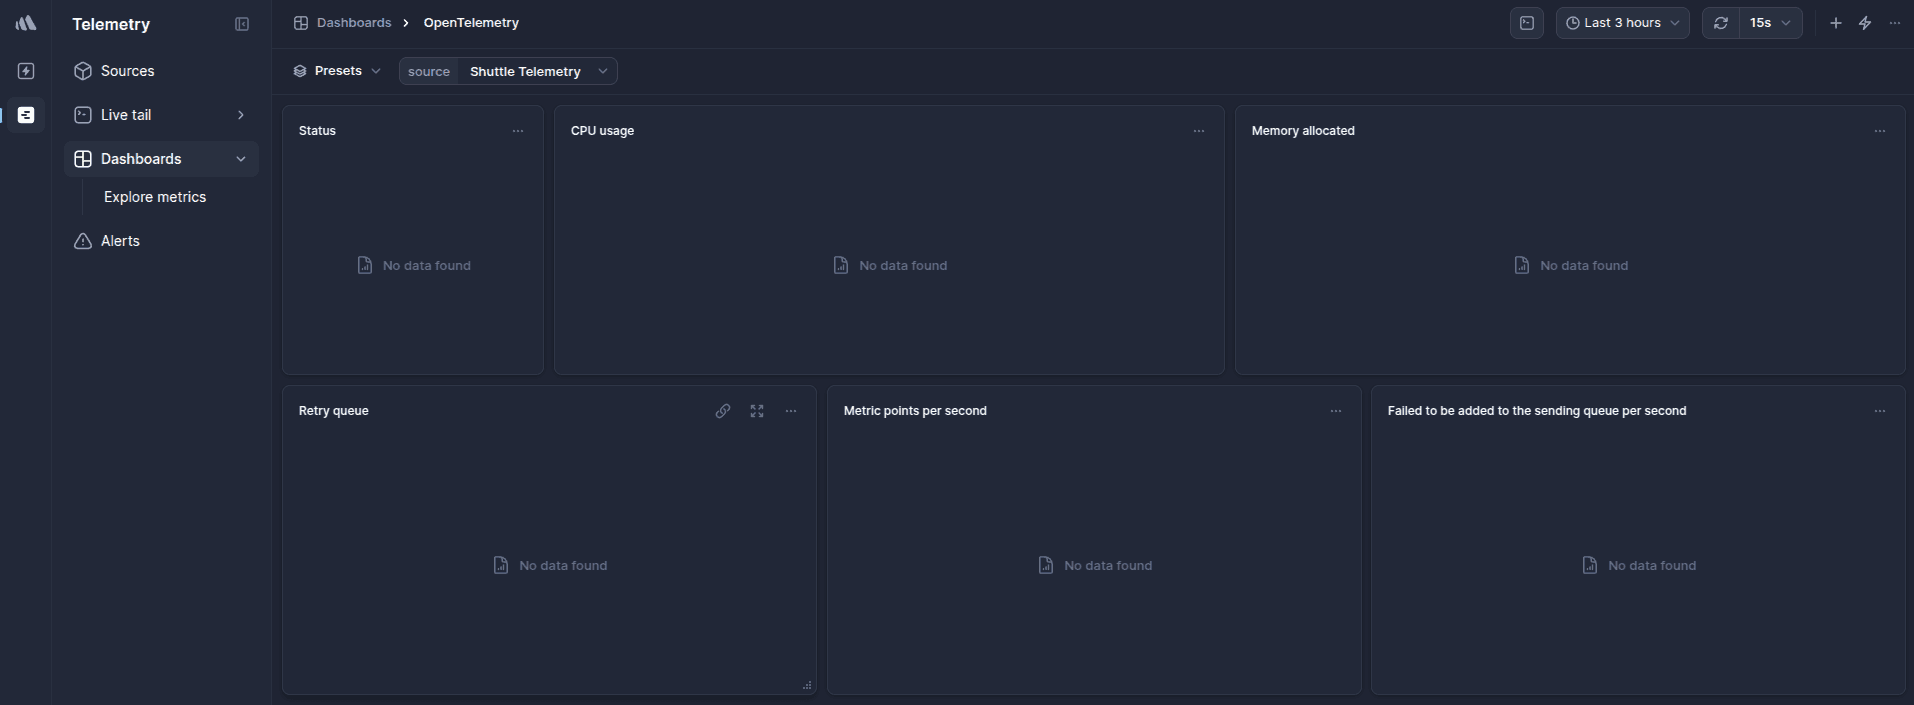Expand Retry queue chart to fullscreen

click(757, 411)
